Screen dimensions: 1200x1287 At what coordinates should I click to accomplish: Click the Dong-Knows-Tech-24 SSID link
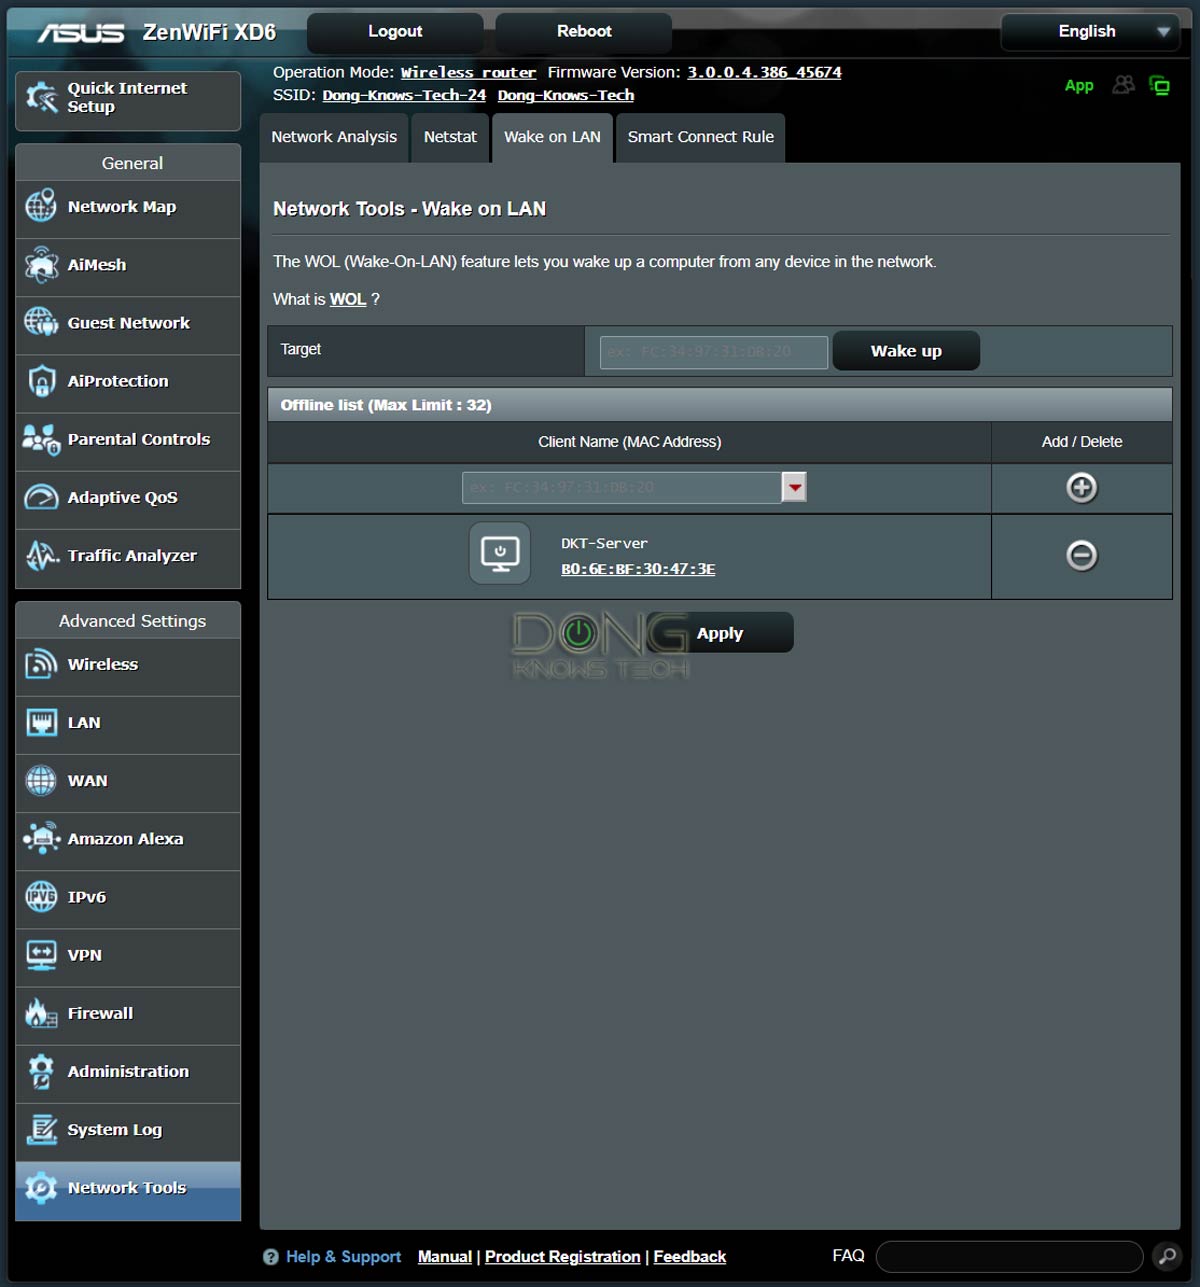(404, 95)
